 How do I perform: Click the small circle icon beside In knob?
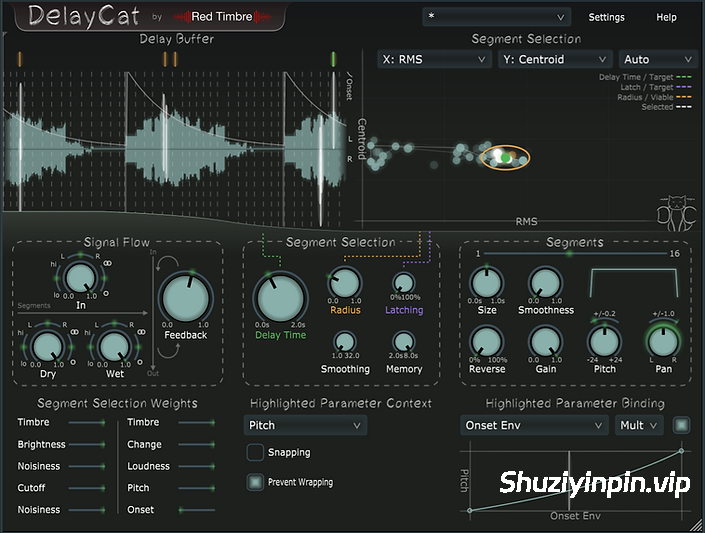pyautogui.click(x=106, y=293)
